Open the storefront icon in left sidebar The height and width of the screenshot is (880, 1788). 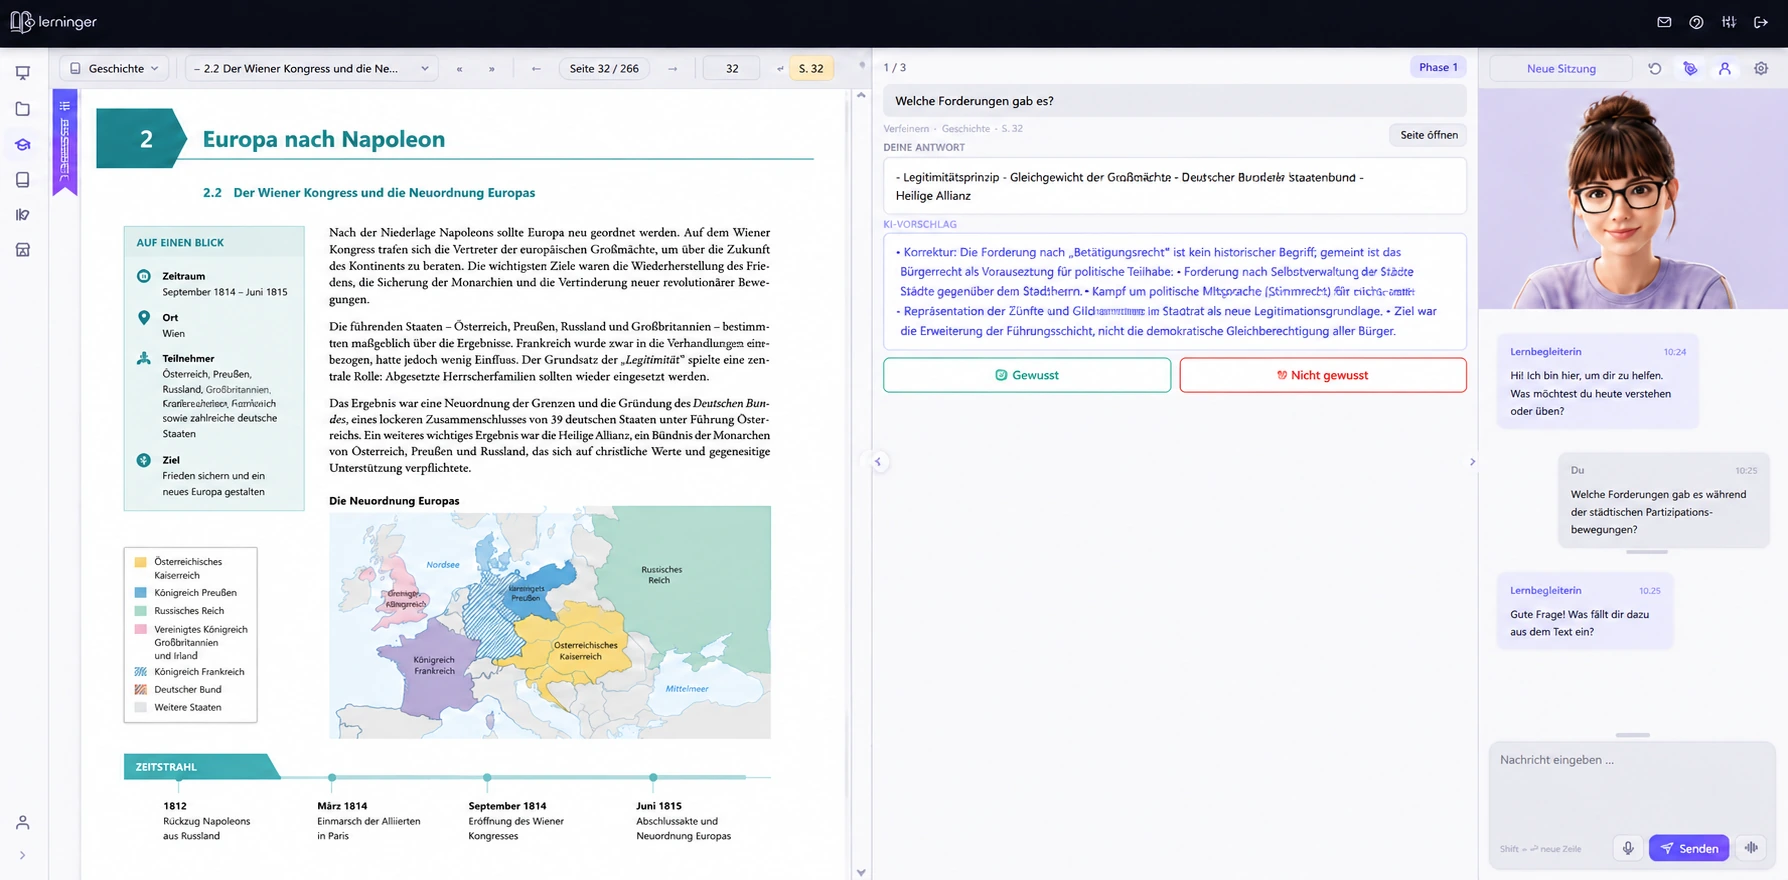23,250
